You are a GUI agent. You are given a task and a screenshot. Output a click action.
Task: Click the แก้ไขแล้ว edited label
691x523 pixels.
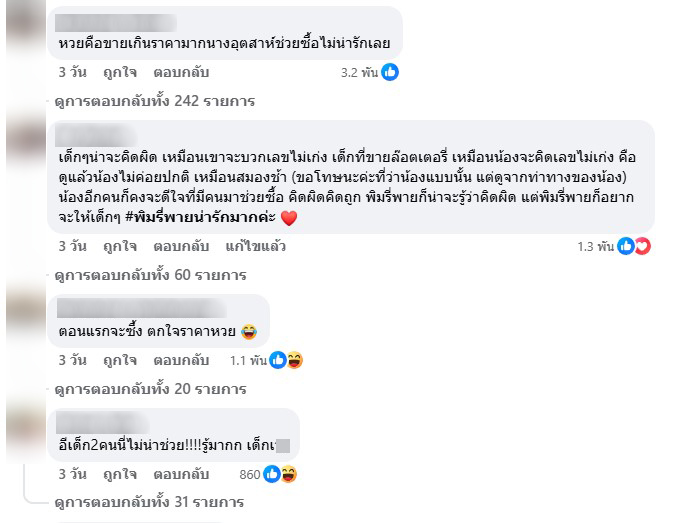click(255, 246)
